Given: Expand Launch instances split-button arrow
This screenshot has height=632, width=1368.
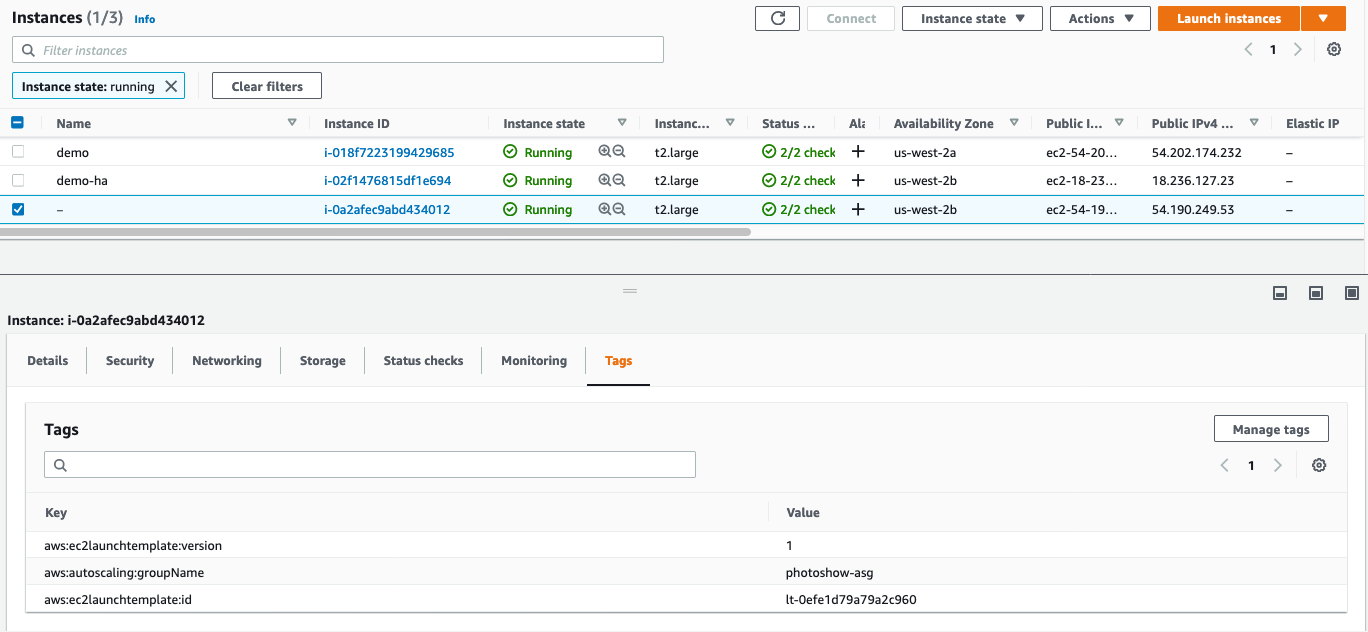Looking at the screenshot, I should (x=1323, y=19).
